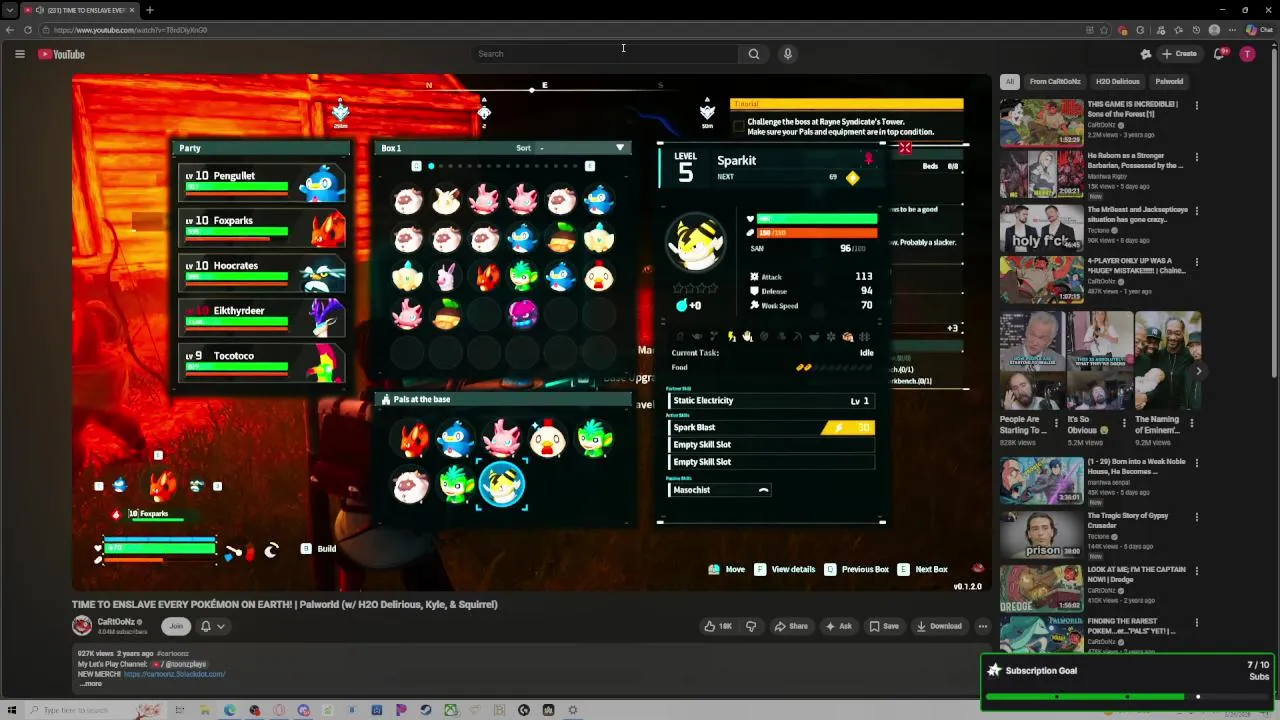Select the Palworld filter chip
Screen dimensions: 1280x720
(x=1169, y=82)
